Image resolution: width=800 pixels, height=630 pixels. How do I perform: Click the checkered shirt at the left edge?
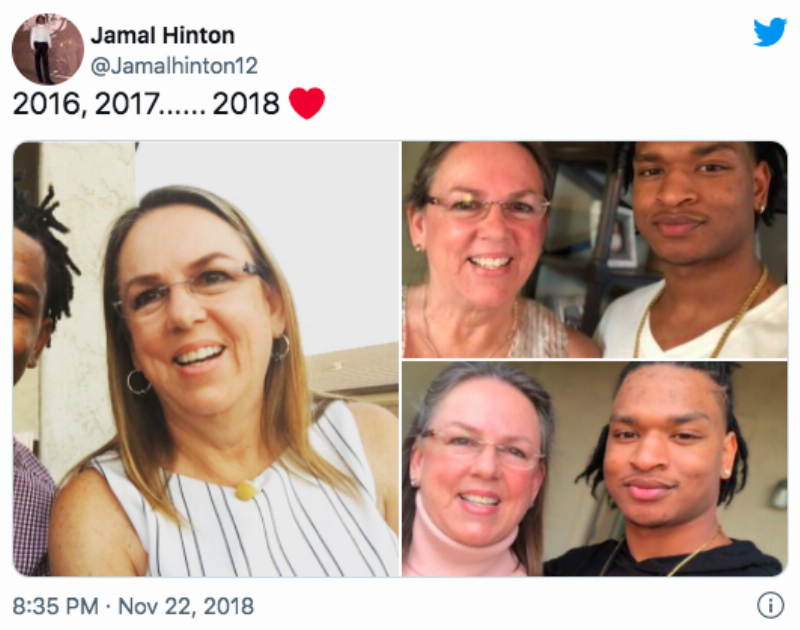coord(32,510)
